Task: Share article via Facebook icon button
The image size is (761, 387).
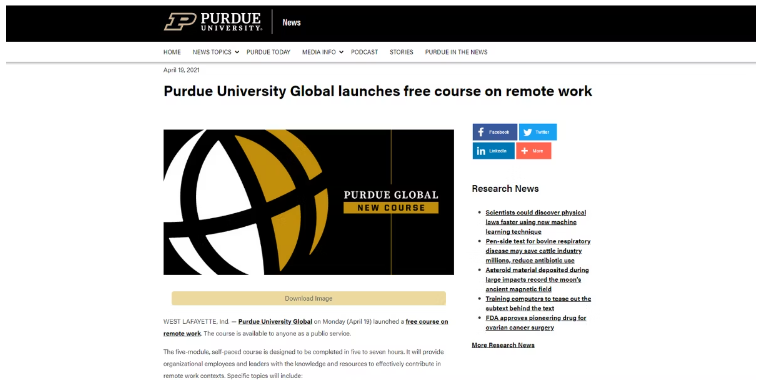Action: click(x=495, y=132)
